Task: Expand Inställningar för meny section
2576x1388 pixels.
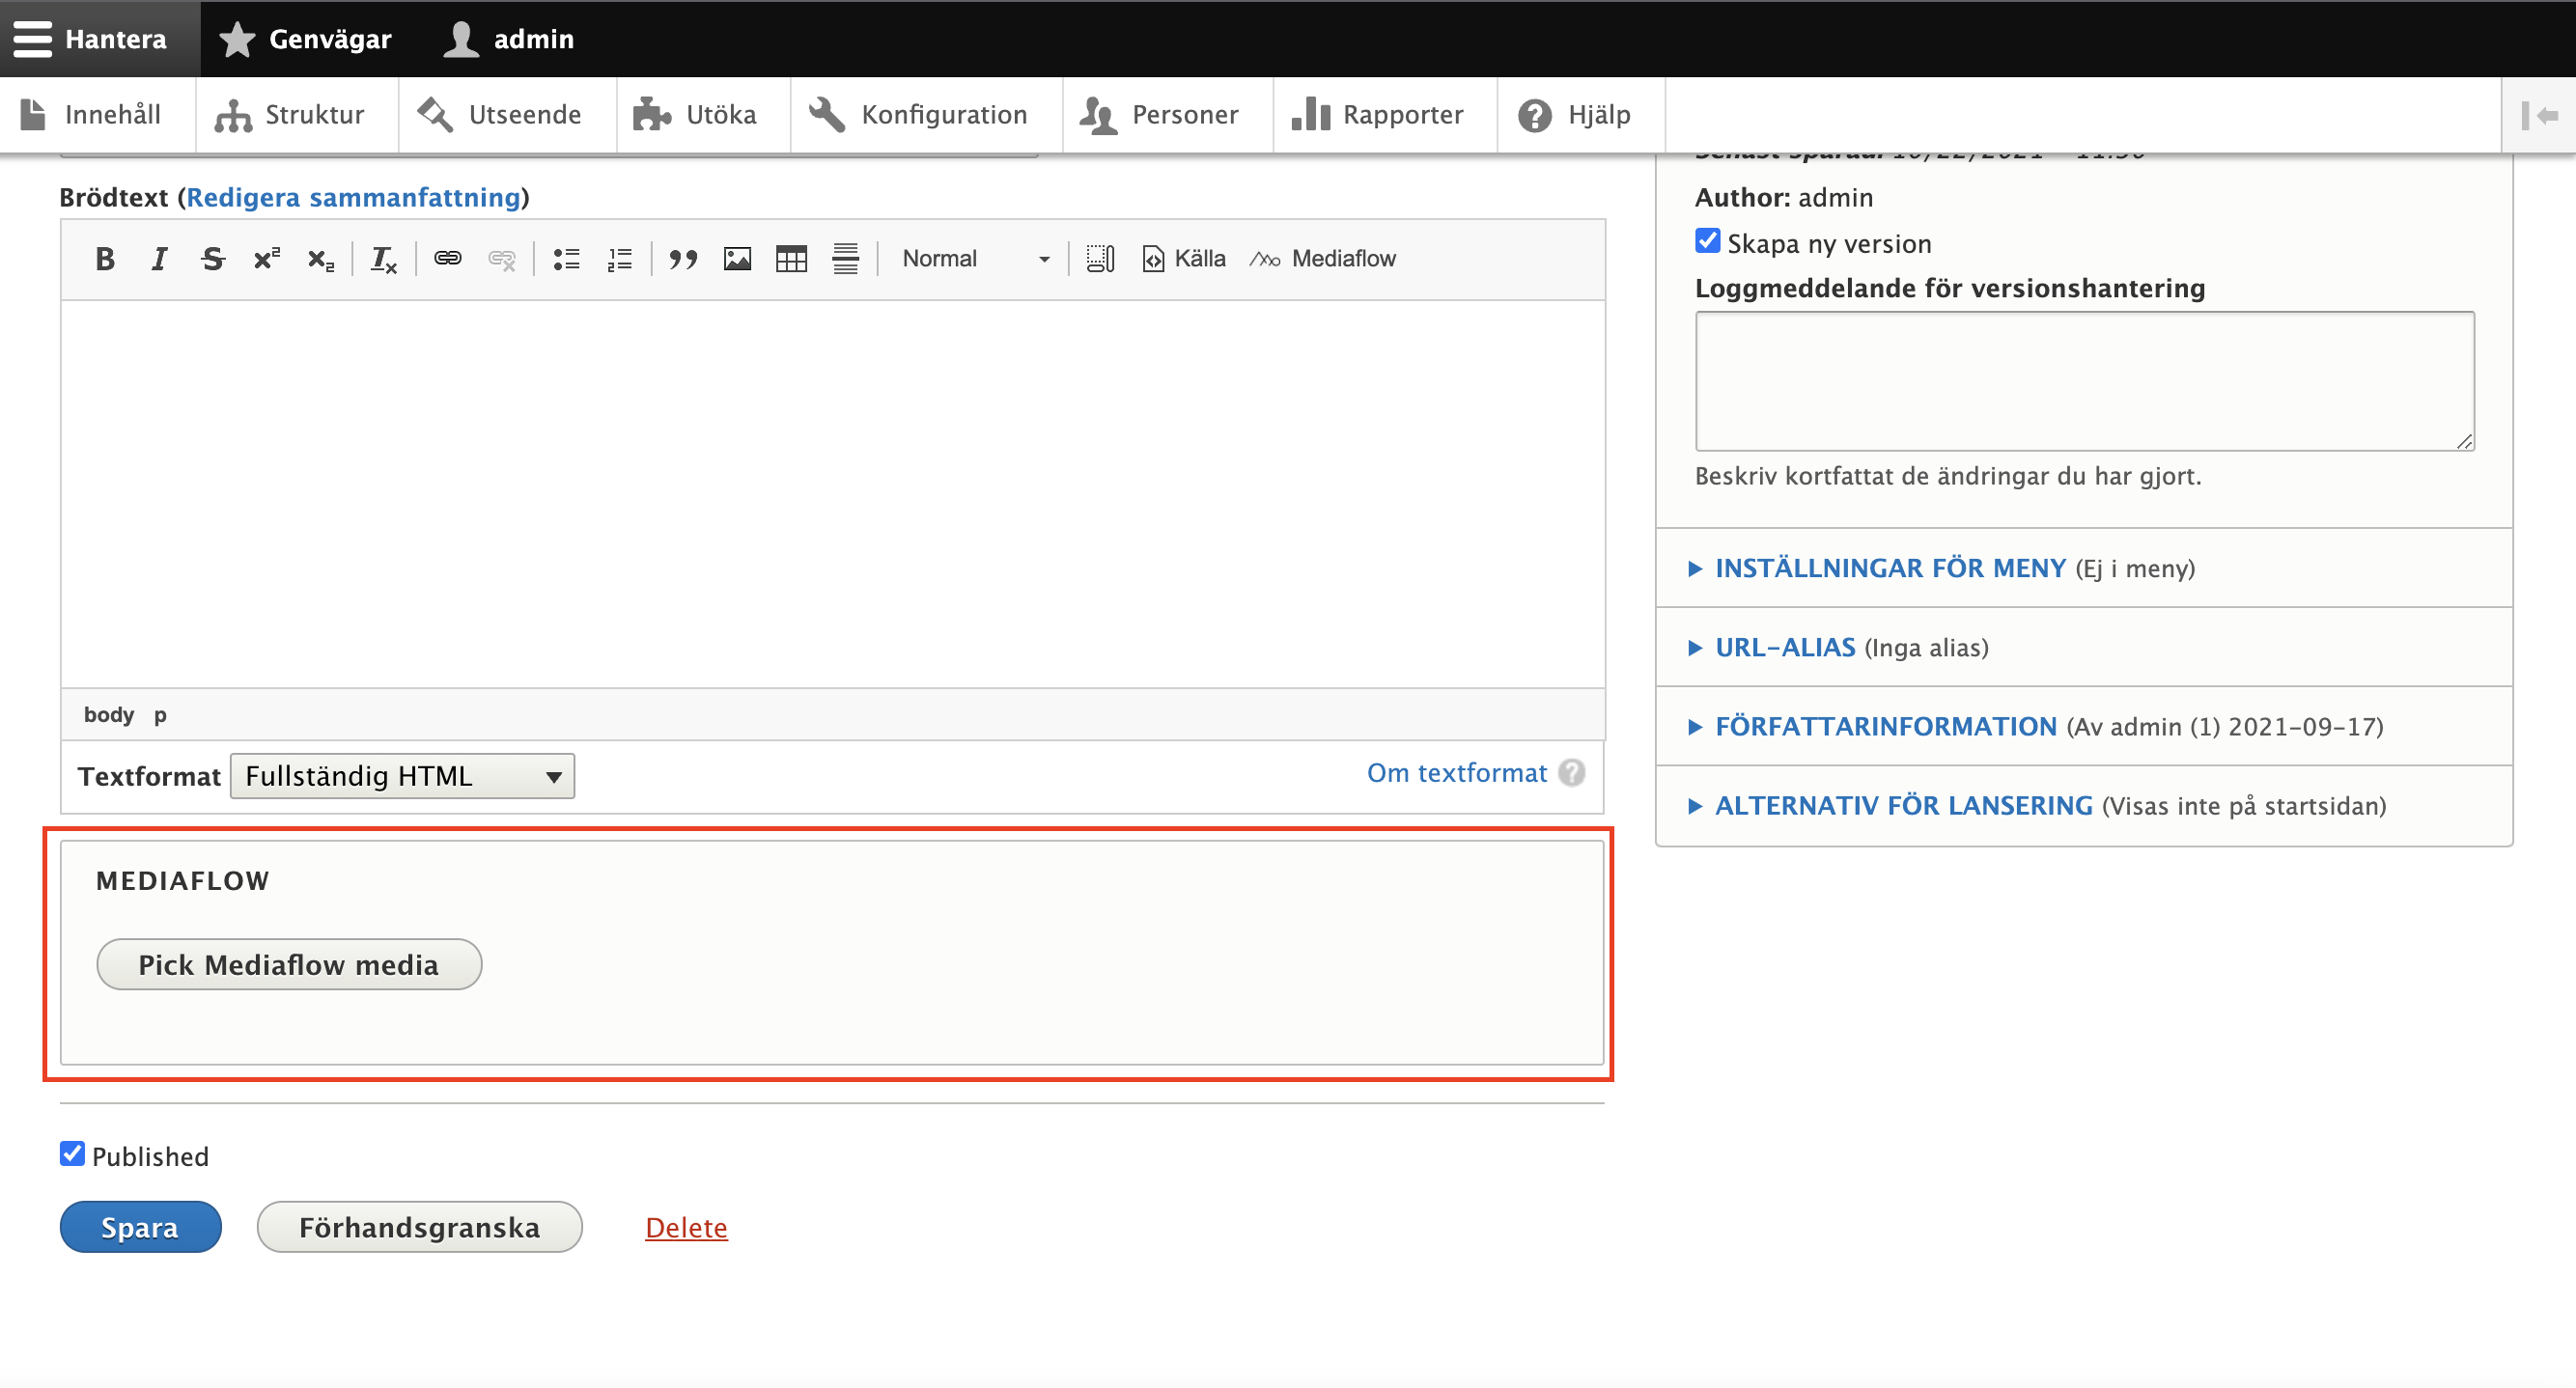Action: 1889,568
